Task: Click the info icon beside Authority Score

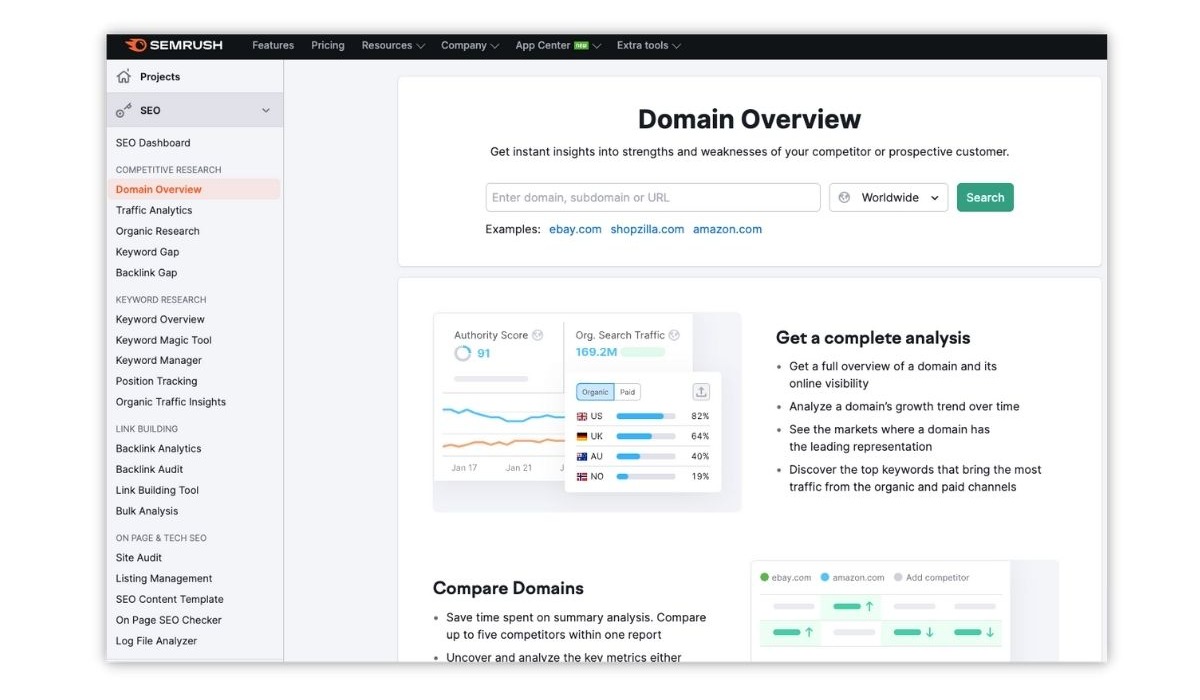Action: [x=538, y=335]
